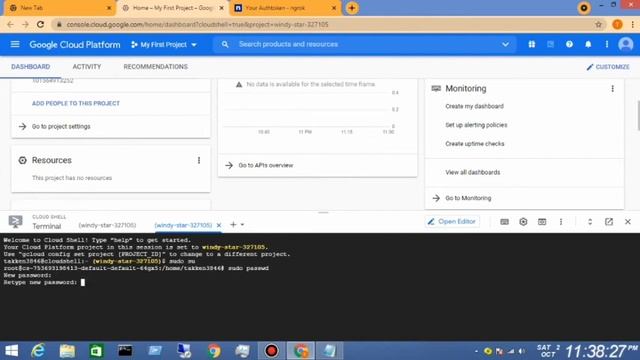Click inside the Cloud Shell terminal
640x360 pixels.
(320, 287)
